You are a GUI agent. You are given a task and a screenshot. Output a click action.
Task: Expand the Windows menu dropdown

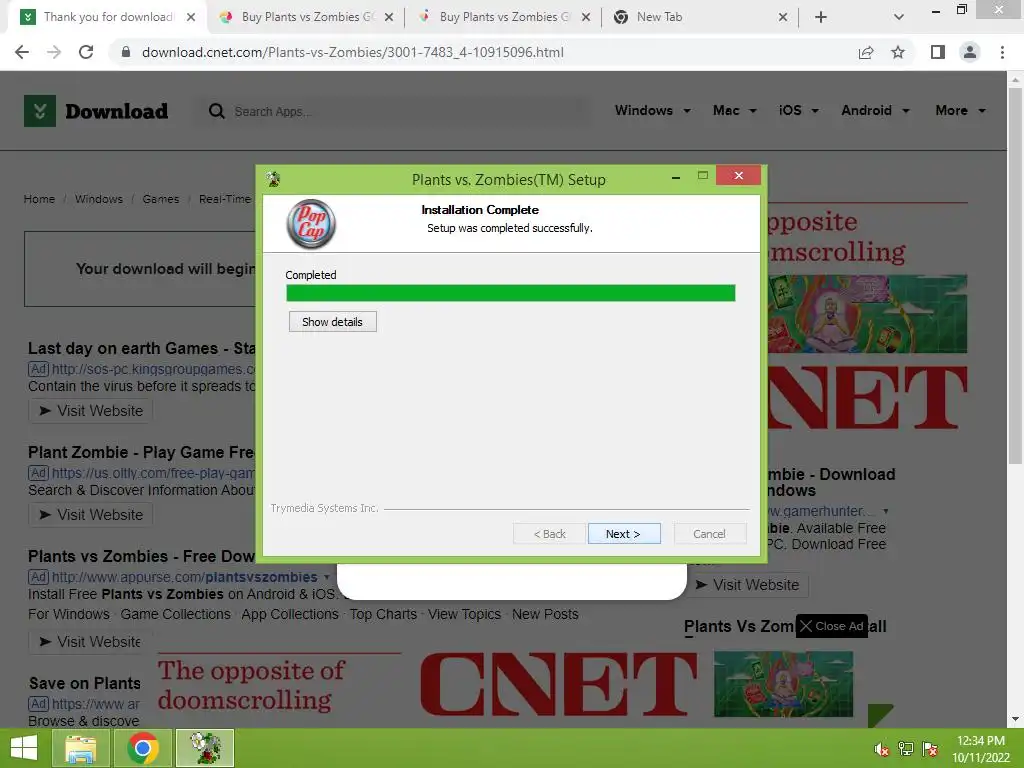click(652, 110)
